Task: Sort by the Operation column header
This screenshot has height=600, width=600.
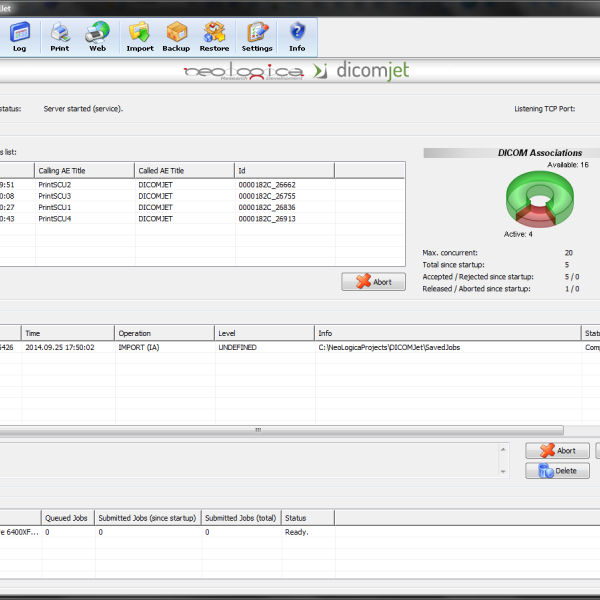Action: [164, 333]
